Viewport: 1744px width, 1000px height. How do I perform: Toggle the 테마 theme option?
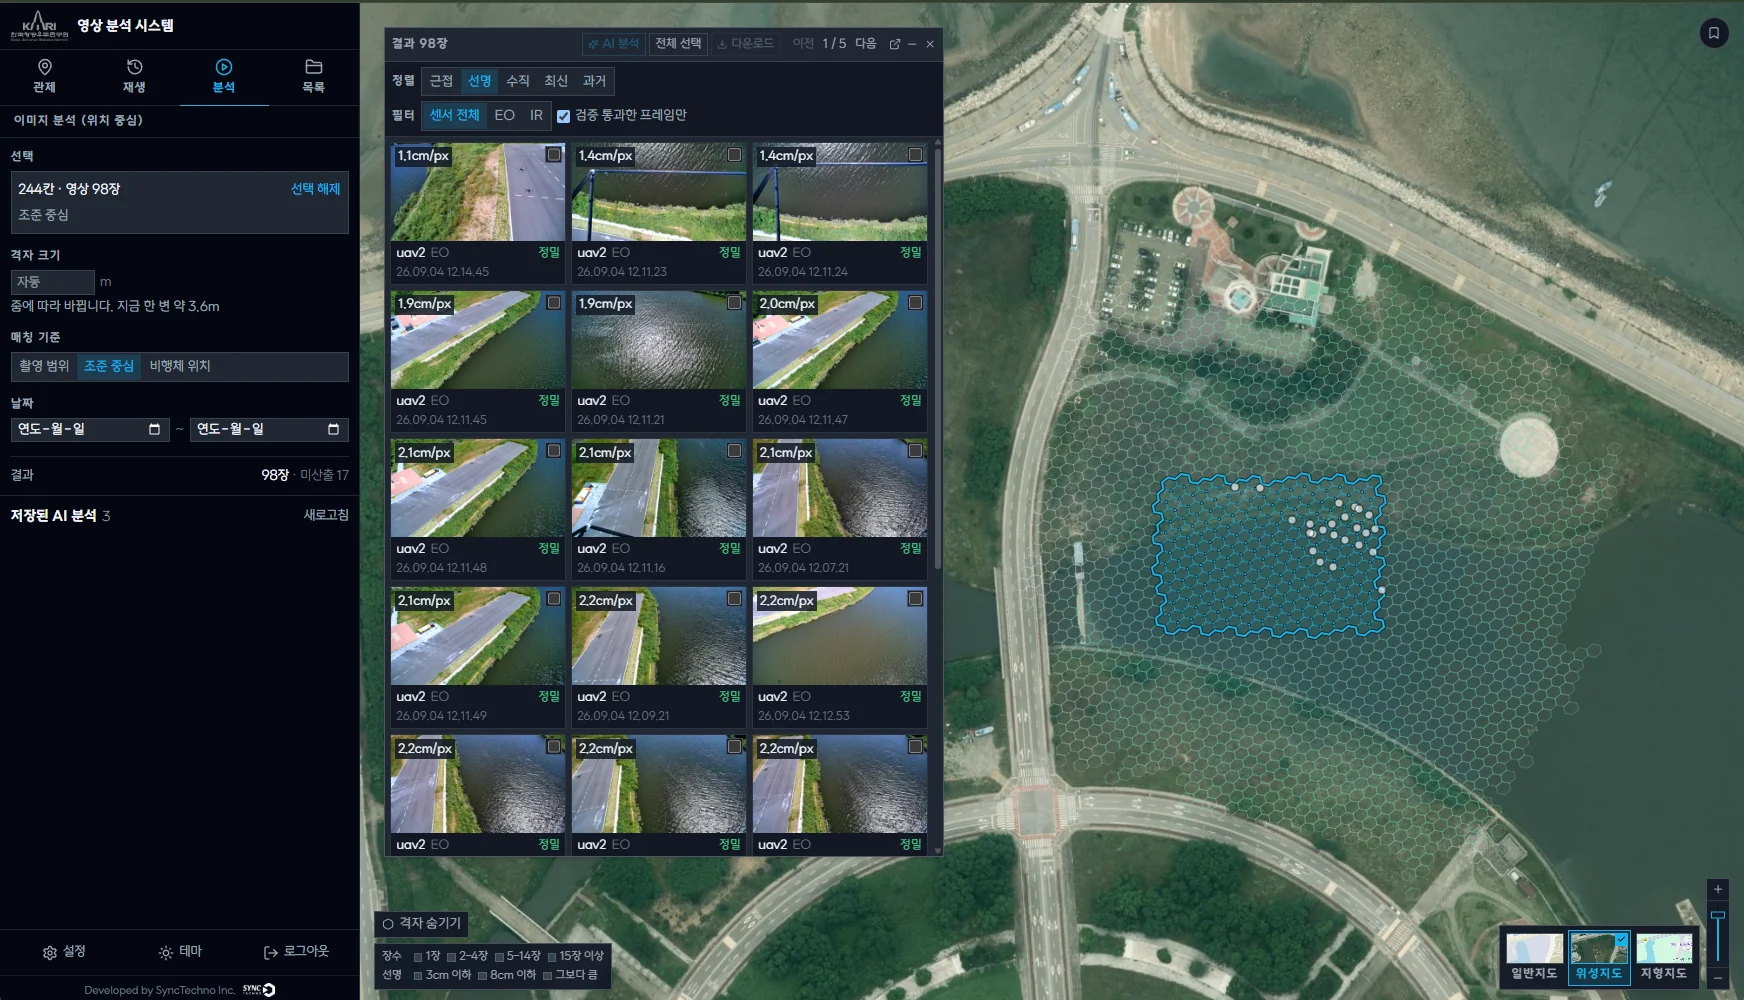(180, 952)
